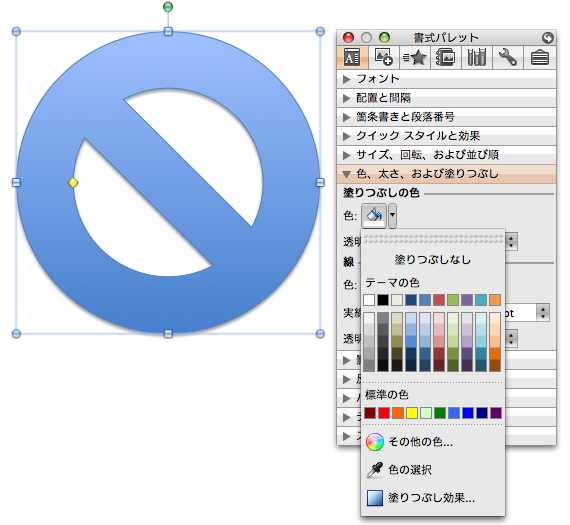Image resolution: width=570 pixels, height=525 pixels.
Task: Click the green rotation handle above shape
Action: pos(168,7)
